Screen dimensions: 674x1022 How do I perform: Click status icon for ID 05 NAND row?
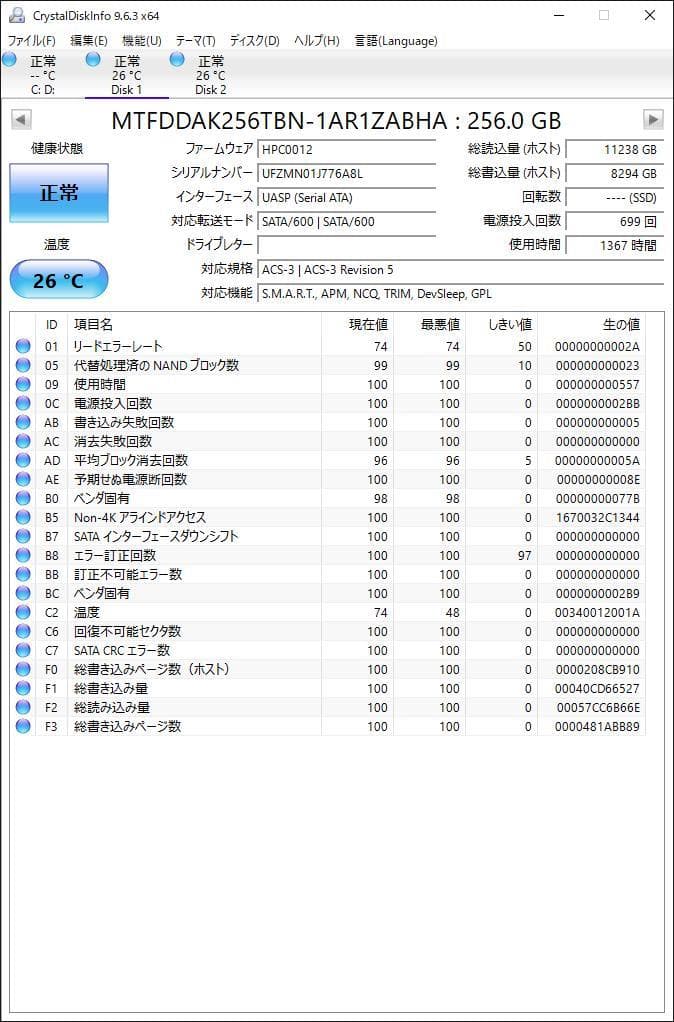23,365
